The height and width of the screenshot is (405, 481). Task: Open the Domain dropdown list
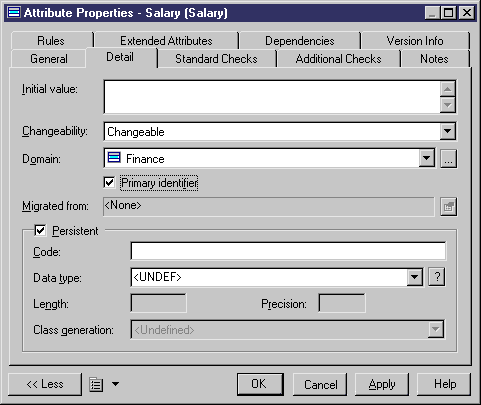tap(426, 158)
